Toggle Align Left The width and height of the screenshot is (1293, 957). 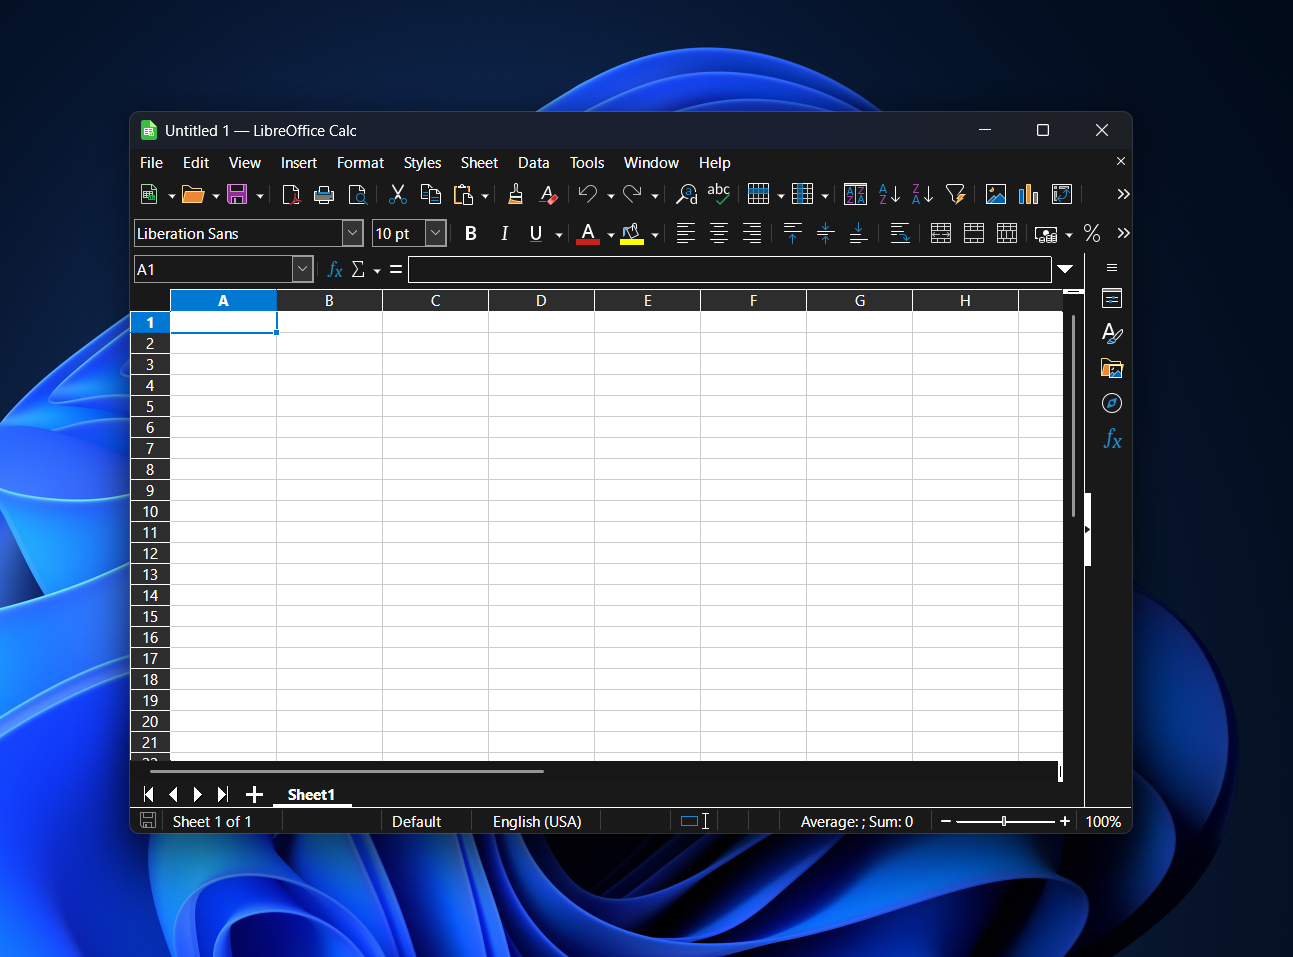tap(686, 233)
